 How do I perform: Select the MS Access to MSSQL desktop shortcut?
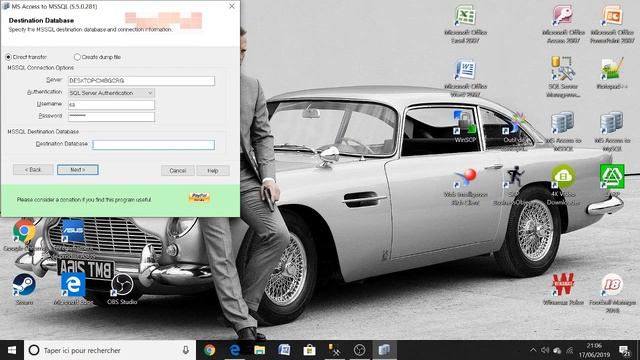point(563,131)
